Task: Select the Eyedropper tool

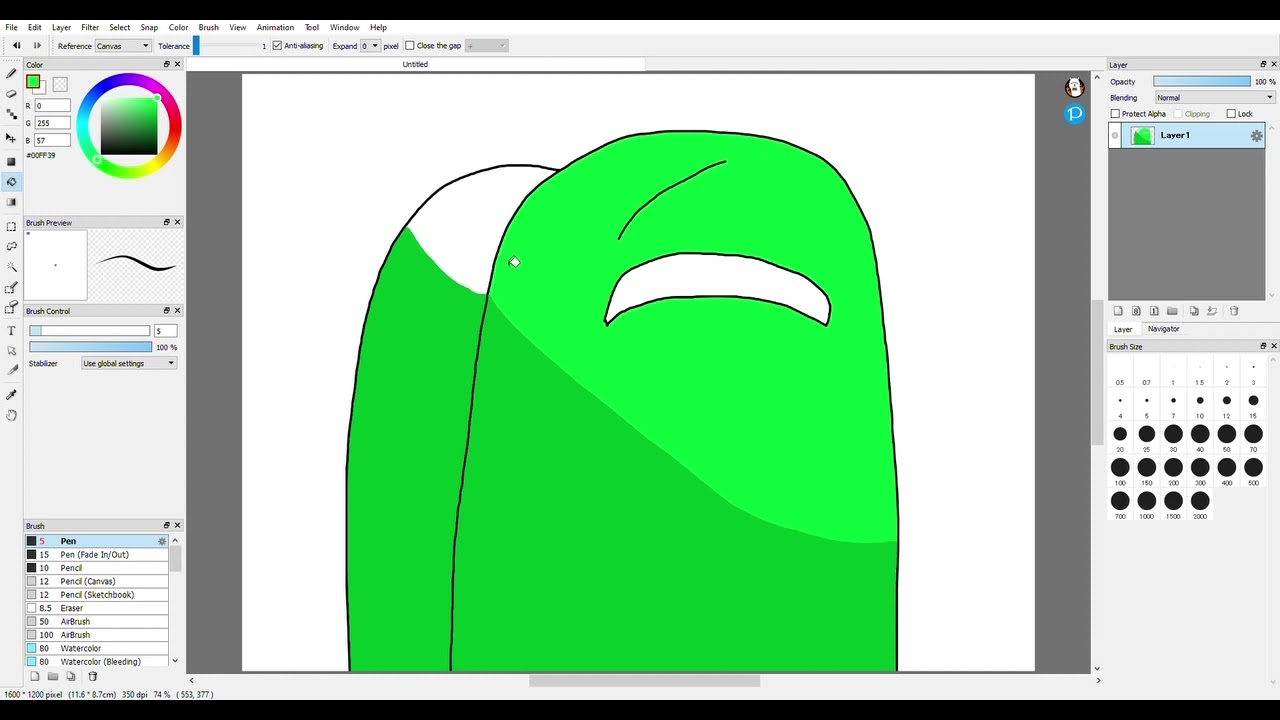Action: click(x=11, y=394)
